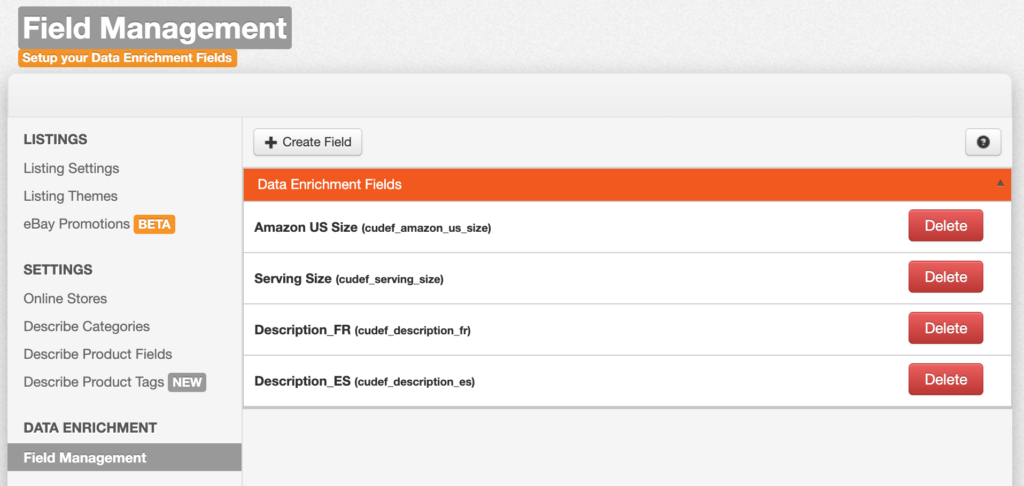Image resolution: width=1024 pixels, height=486 pixels.
Task: Open Describe Categories
Action: tap(86, 326)
